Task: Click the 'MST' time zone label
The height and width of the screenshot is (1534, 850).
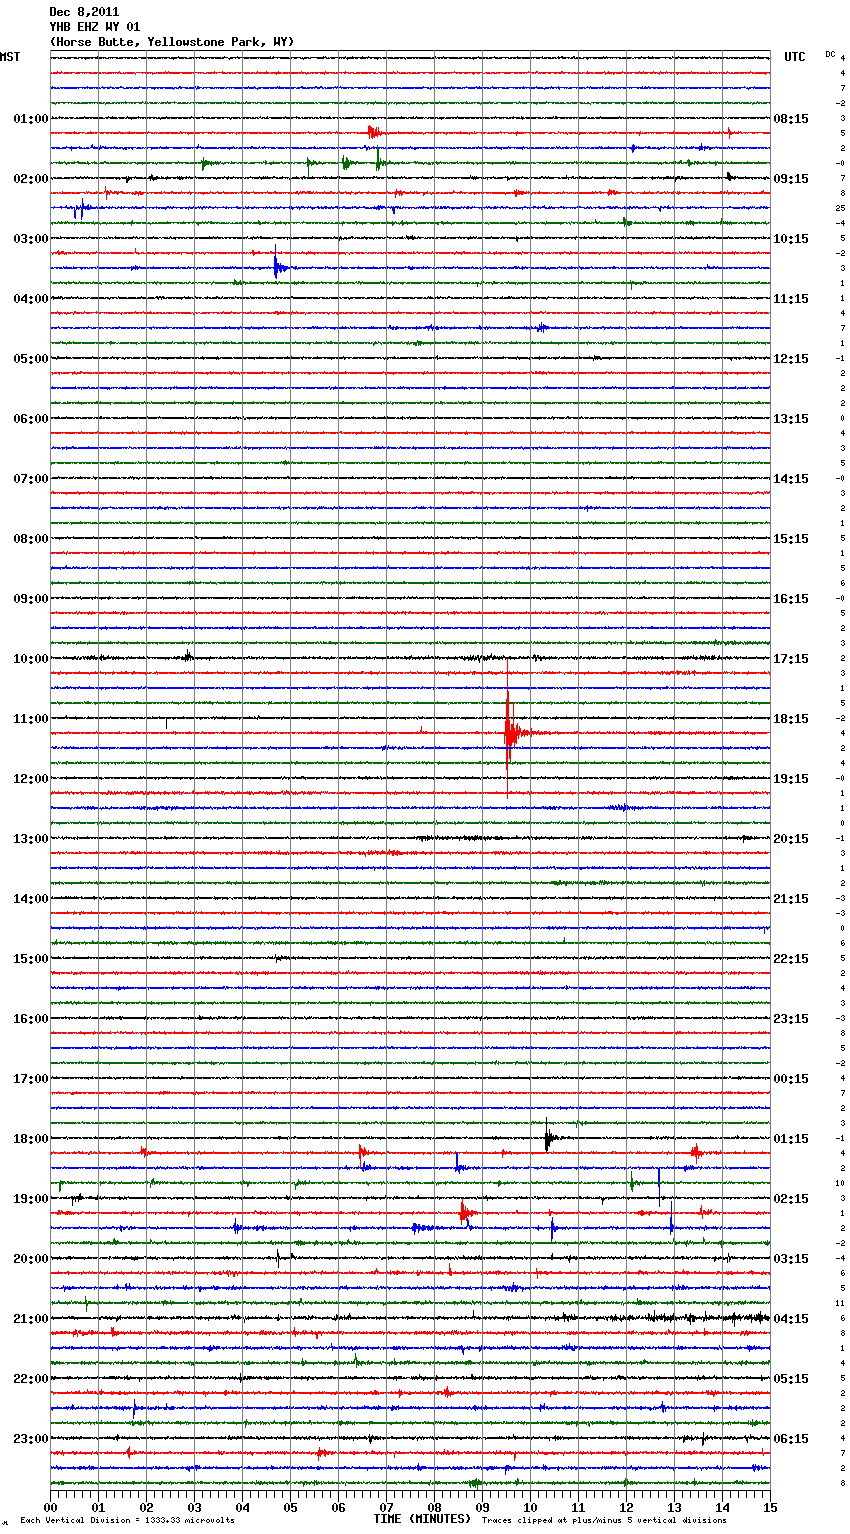Action: (10, 57)
